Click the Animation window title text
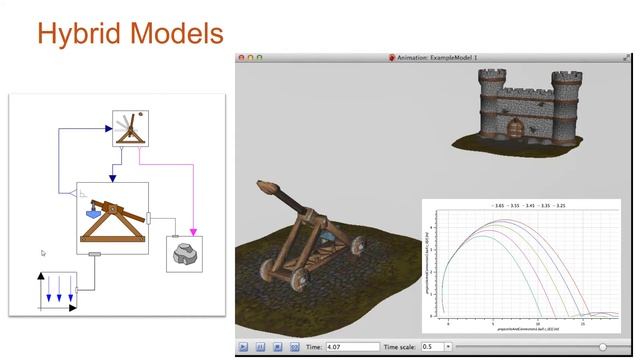640x360 pixels. point(437,58)
